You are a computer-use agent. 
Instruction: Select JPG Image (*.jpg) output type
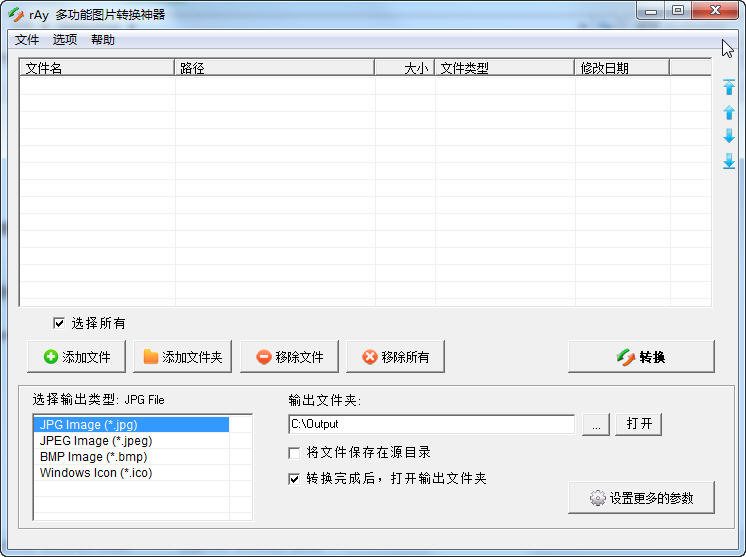pos(131,424)
